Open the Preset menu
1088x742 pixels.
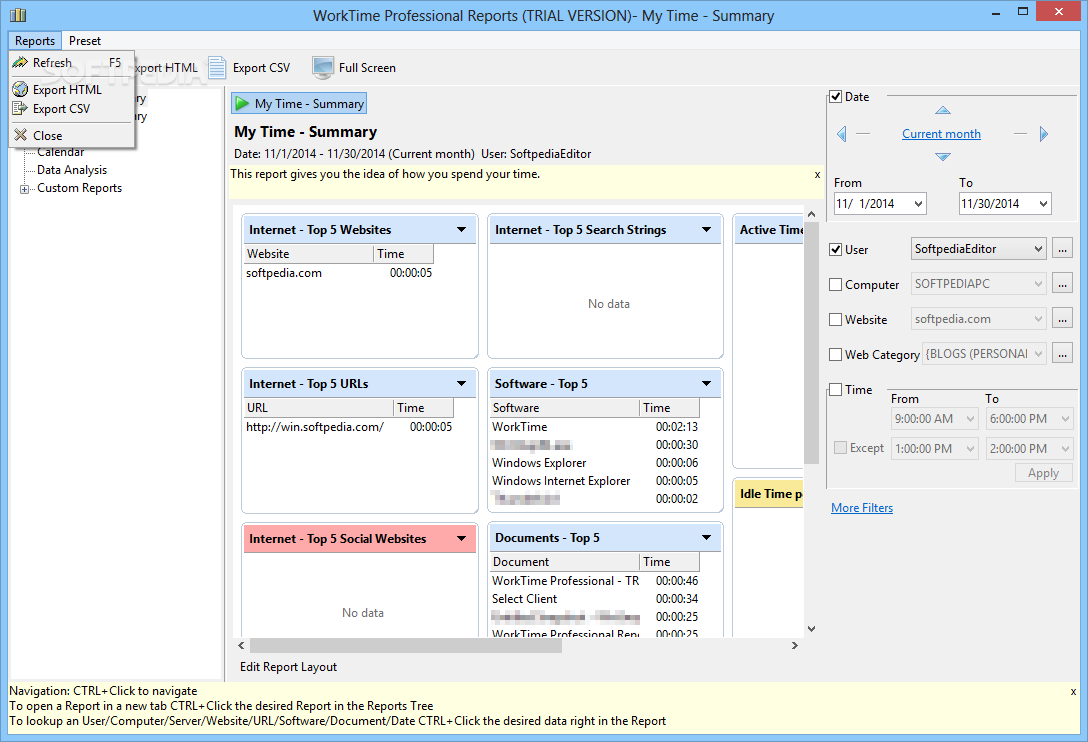85,40
